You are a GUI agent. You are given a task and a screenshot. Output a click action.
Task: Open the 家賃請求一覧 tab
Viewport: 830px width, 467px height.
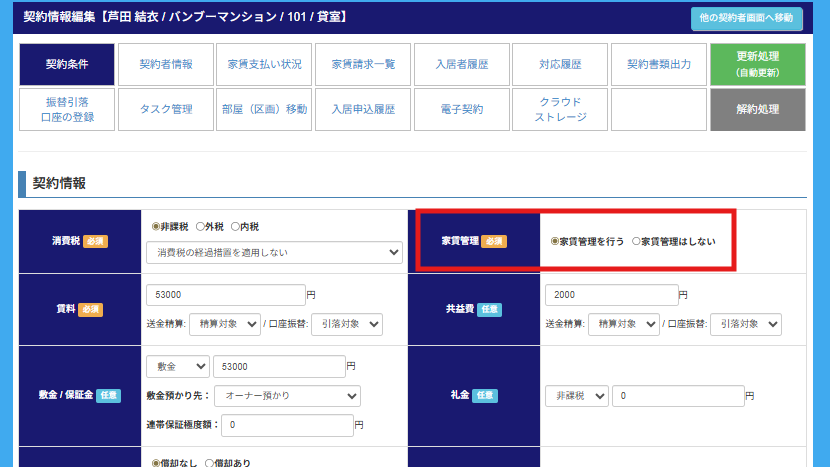coord(363,64)
